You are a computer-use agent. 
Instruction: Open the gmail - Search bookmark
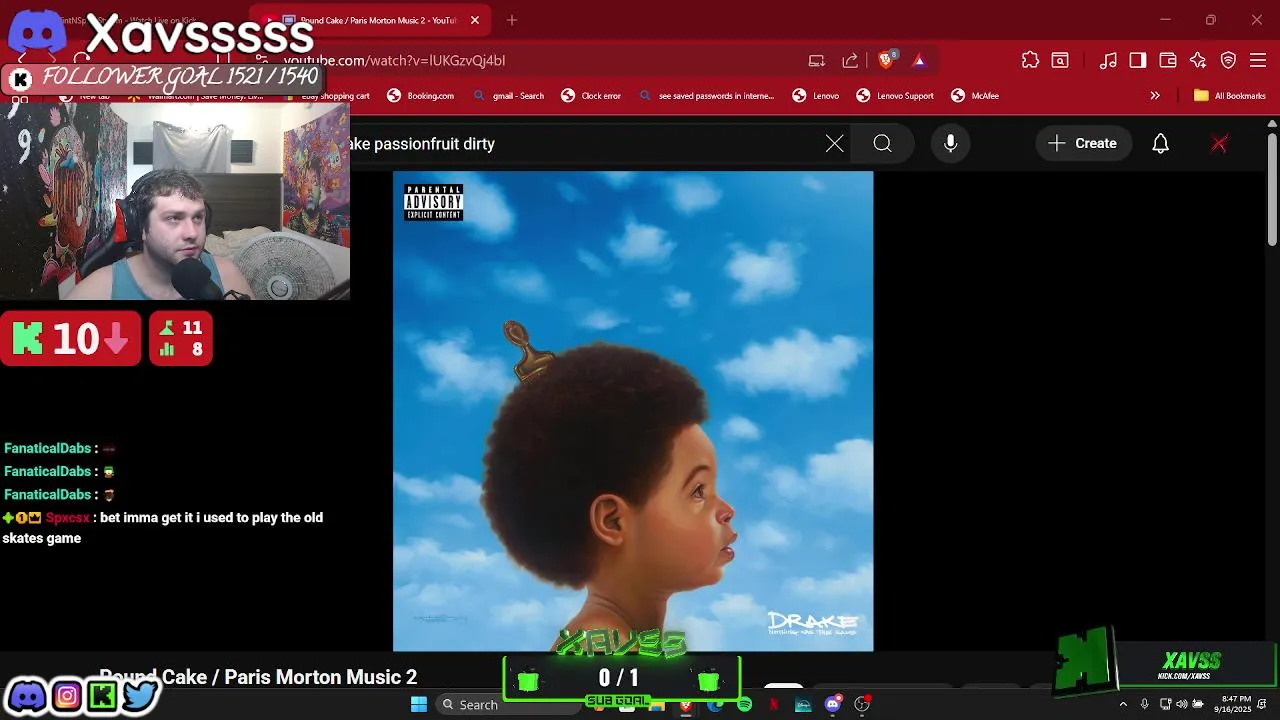tap(509, 96)
